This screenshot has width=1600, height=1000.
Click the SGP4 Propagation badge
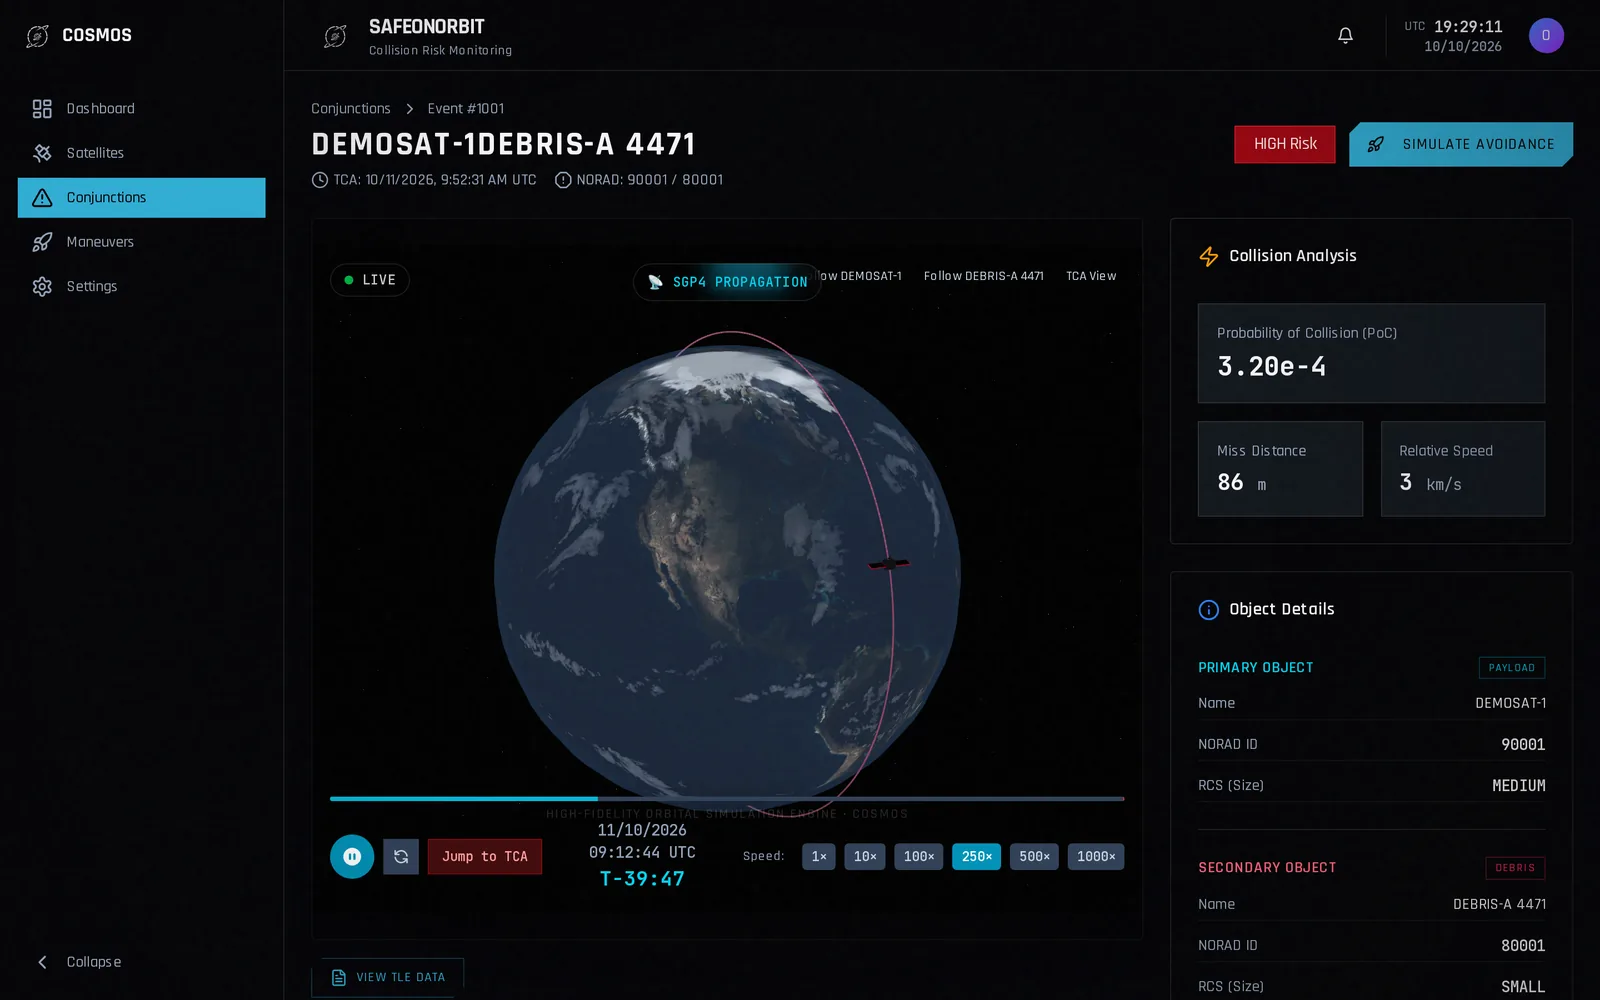pyautogui.click(x=727, y=282)
